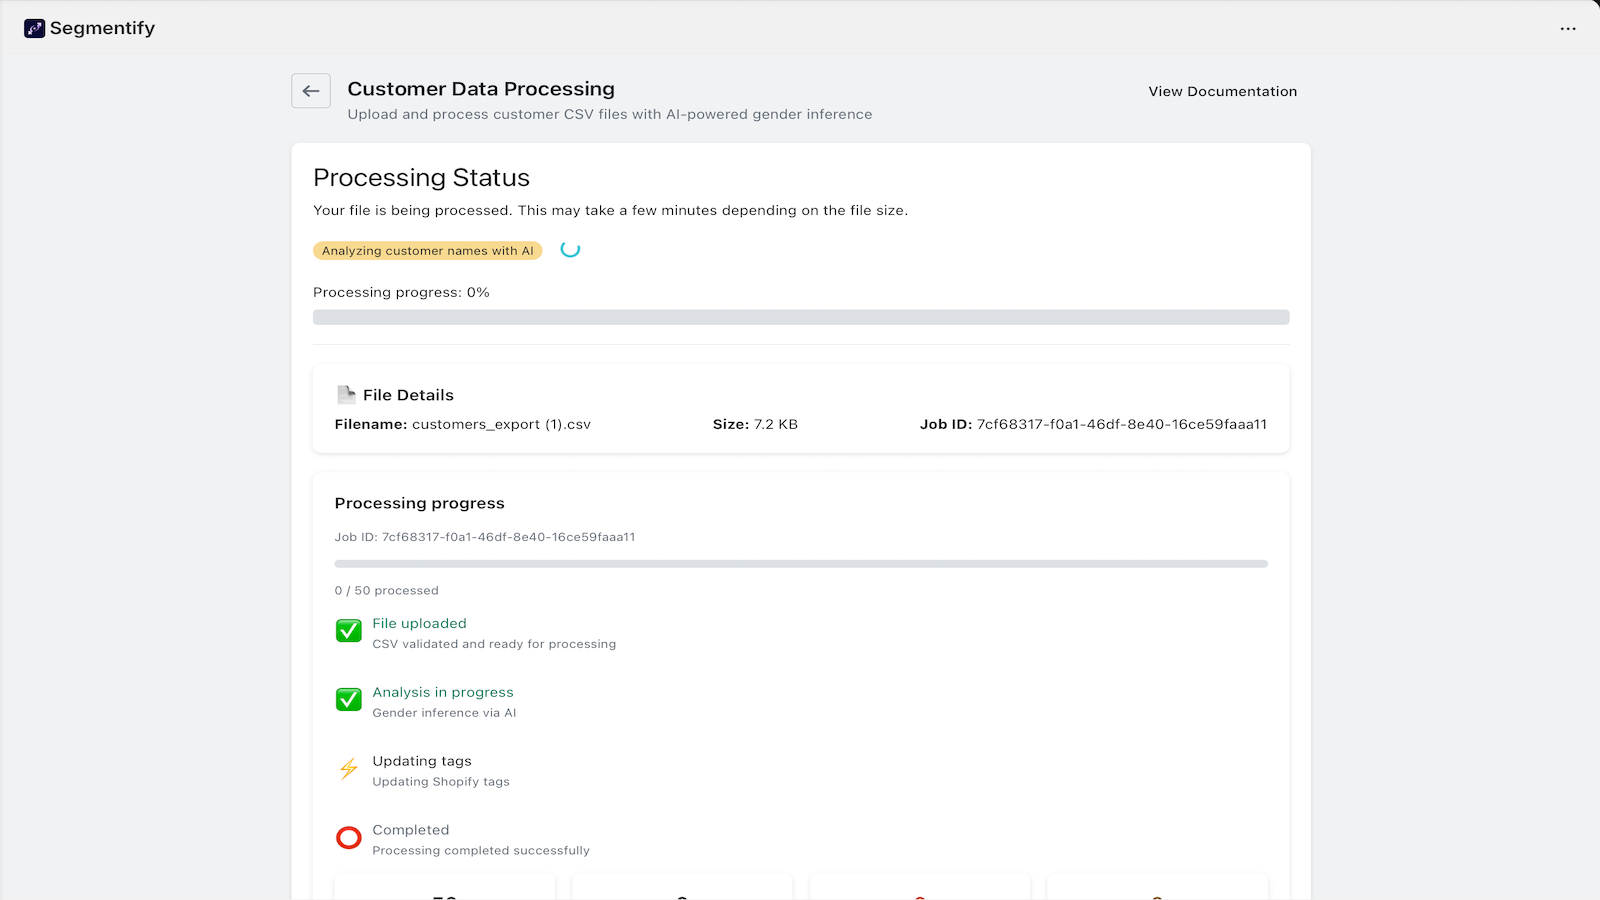Click the Analysis in progress green status link
1600x900 pixels.
[442, 692]
